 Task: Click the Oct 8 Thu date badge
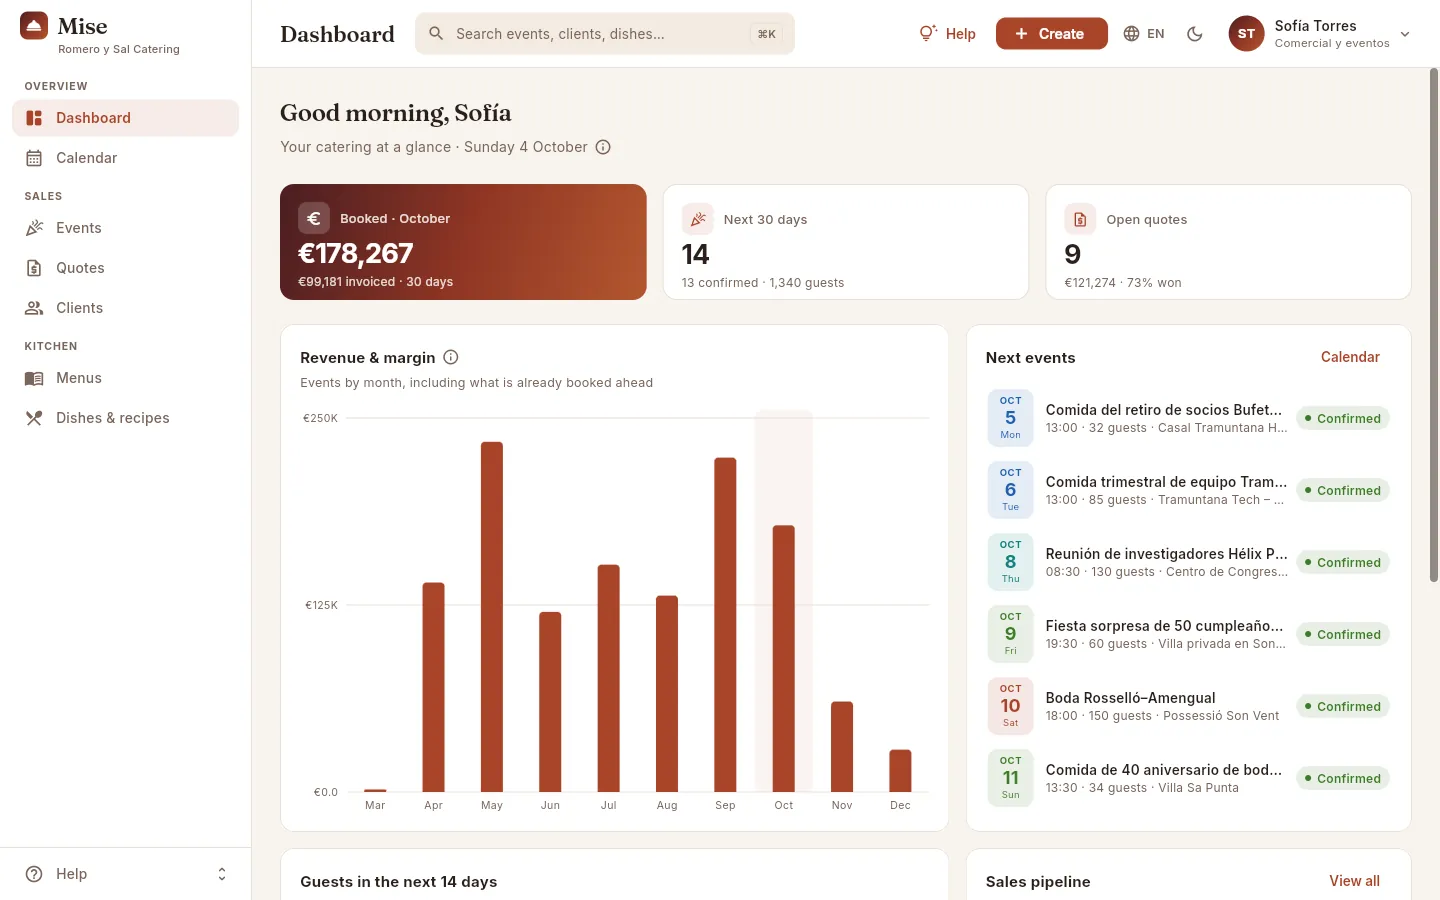click(x=1010, y=562)
